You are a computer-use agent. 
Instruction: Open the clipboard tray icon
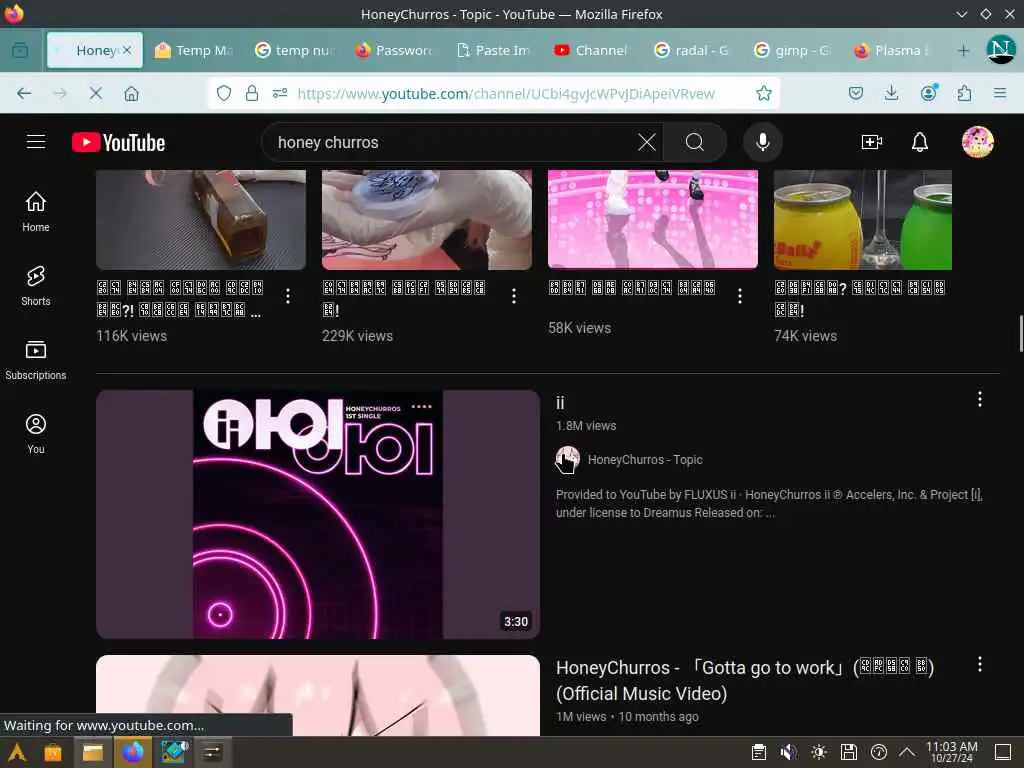pos(759,752)
